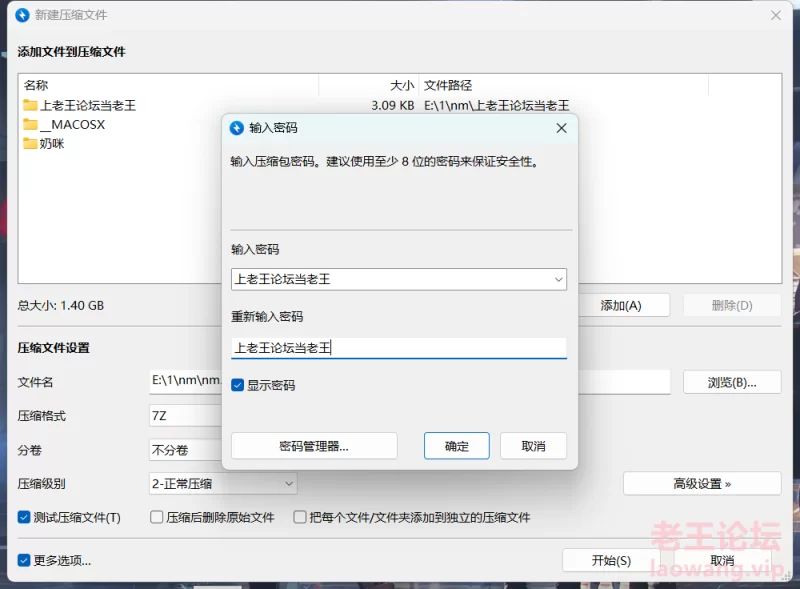
Task: Click the 上老王论坛当老王 folder icon
Action: [30, 106]
